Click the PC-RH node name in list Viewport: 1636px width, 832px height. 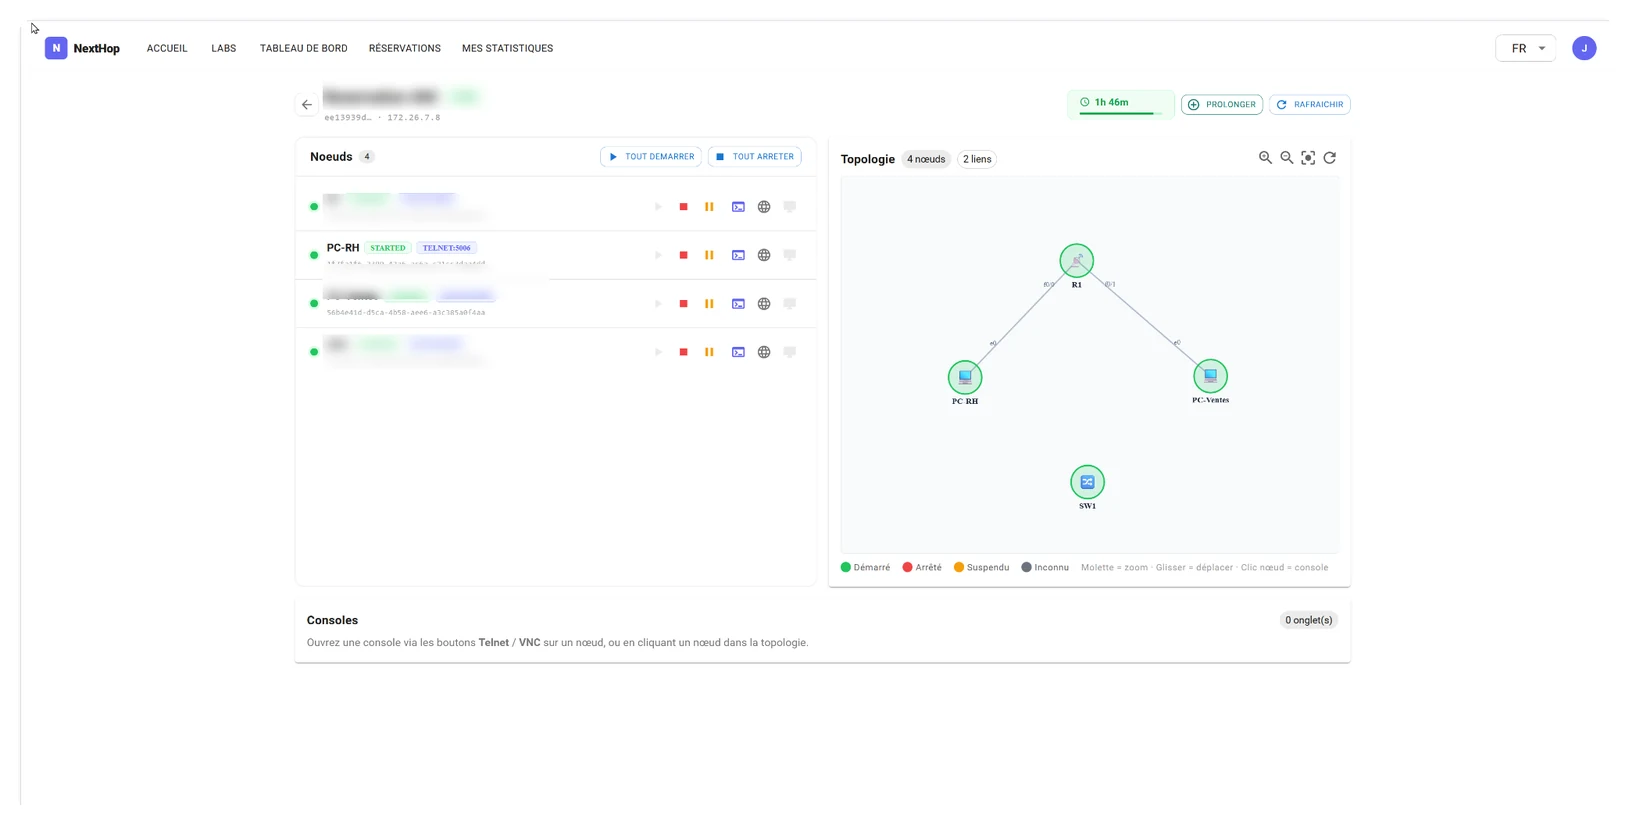(343, 248)
